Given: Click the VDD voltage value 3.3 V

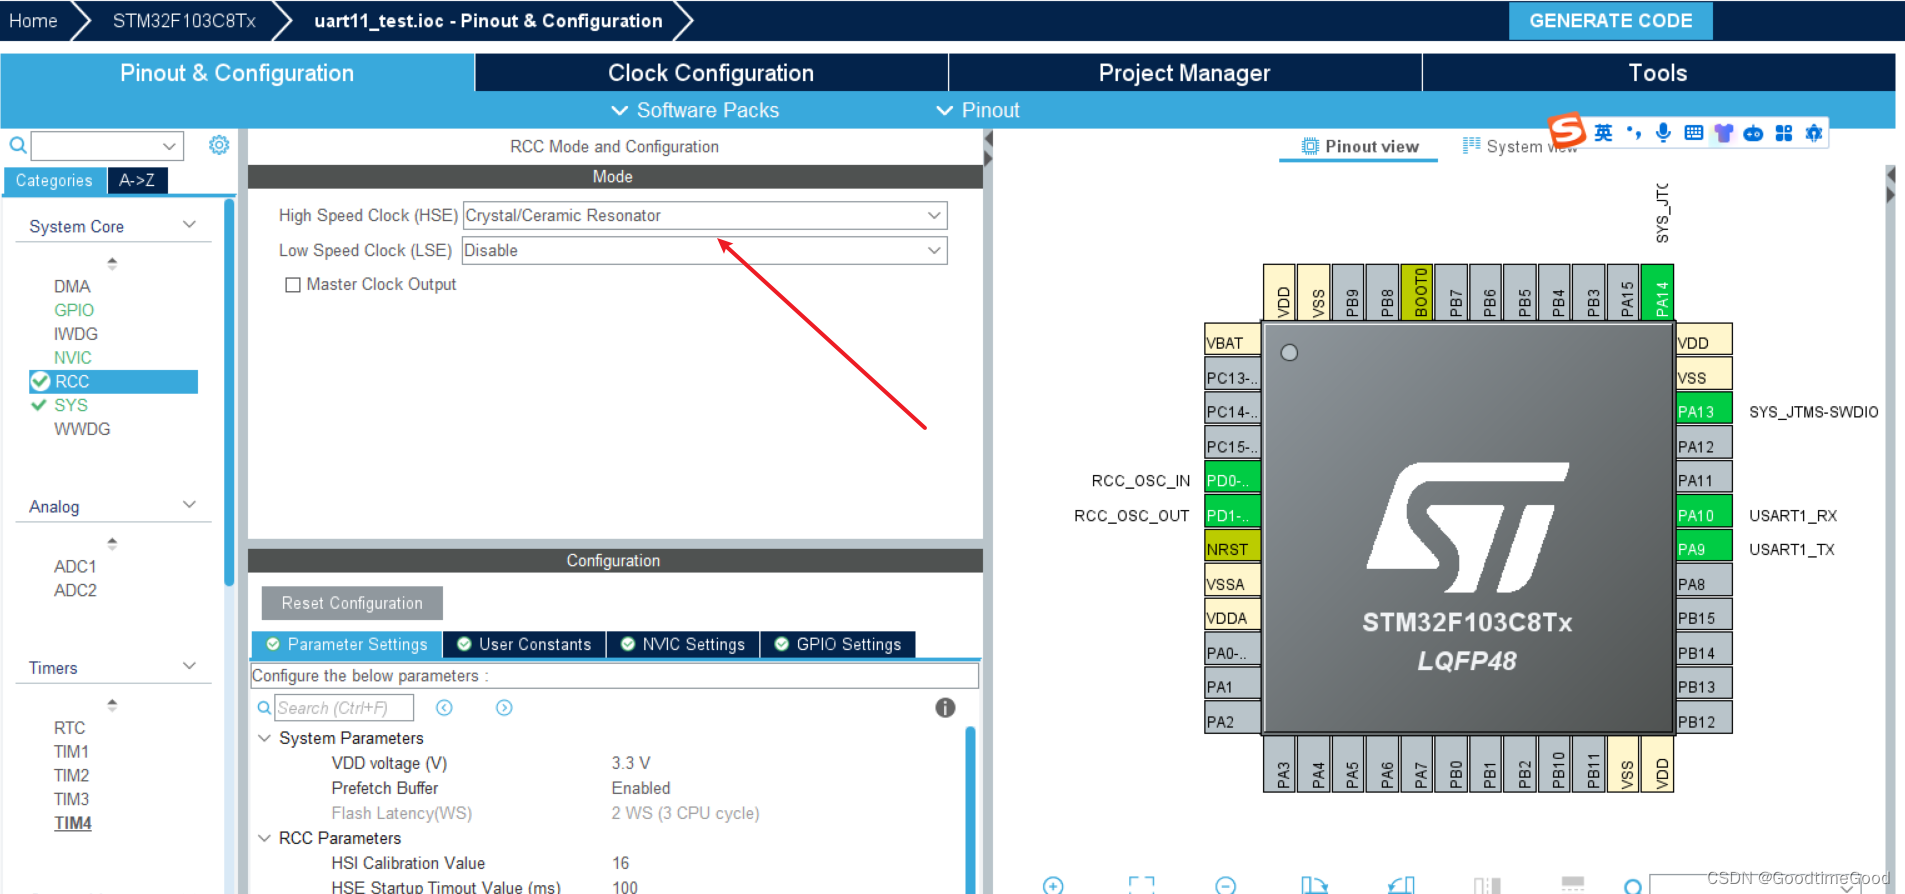Looking at the screenshot, I should click(631, 763).
